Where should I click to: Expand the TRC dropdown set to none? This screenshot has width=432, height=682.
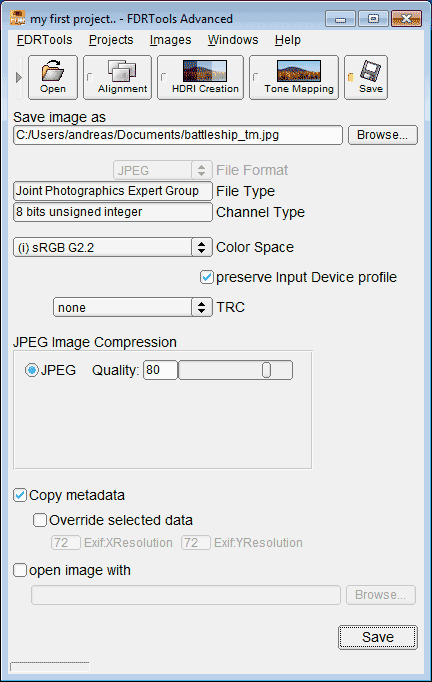pos(133,308)
